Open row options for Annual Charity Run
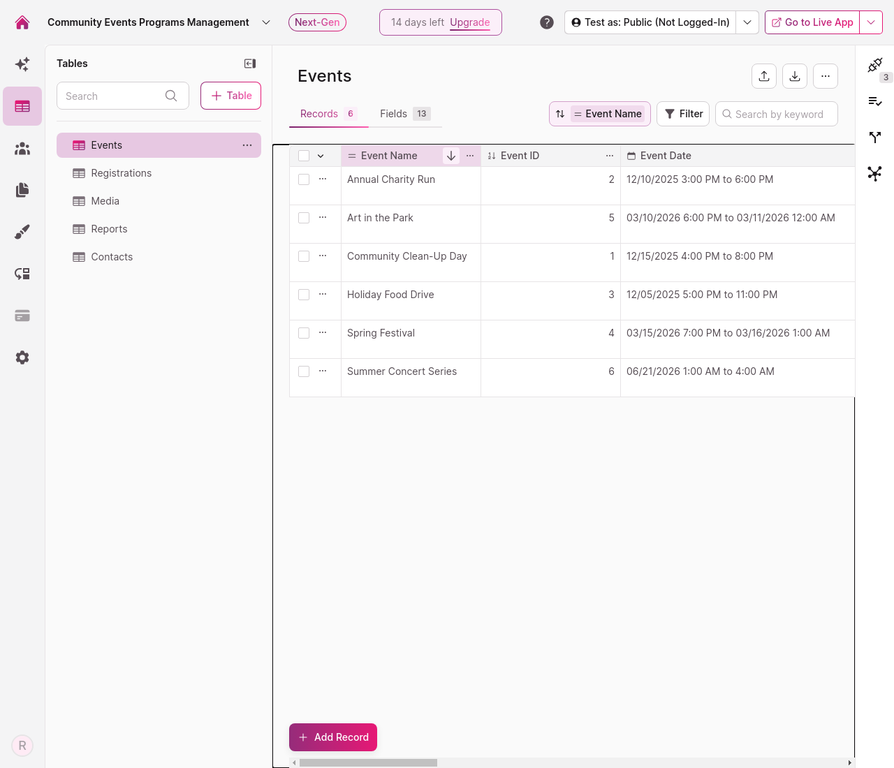Image resolution: width=894 pixels, height=768 pixels. pyautogui.click(x=323, y=179)
